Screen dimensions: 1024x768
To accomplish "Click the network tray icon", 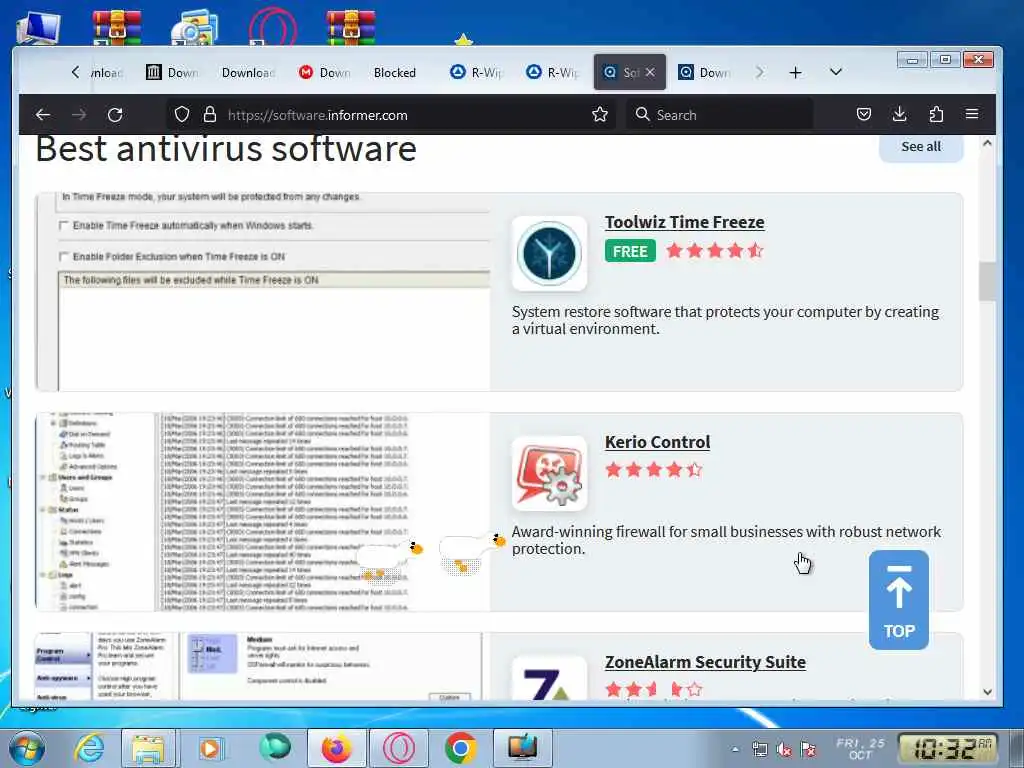I will 760,750.
